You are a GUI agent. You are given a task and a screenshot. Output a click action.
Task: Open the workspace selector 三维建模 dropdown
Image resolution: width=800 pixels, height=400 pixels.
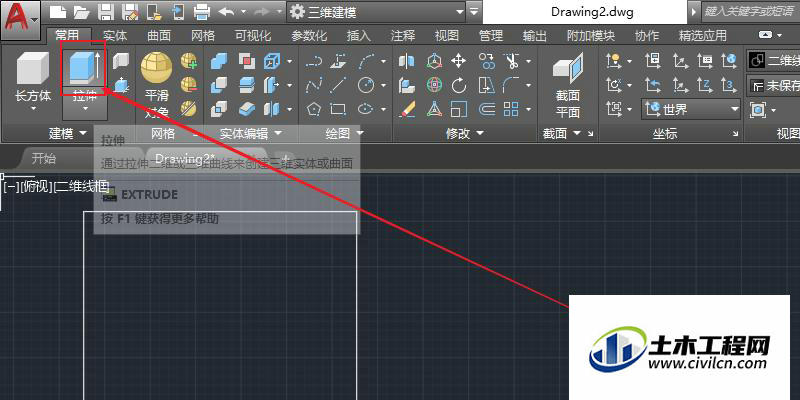[x=377, y=12]
